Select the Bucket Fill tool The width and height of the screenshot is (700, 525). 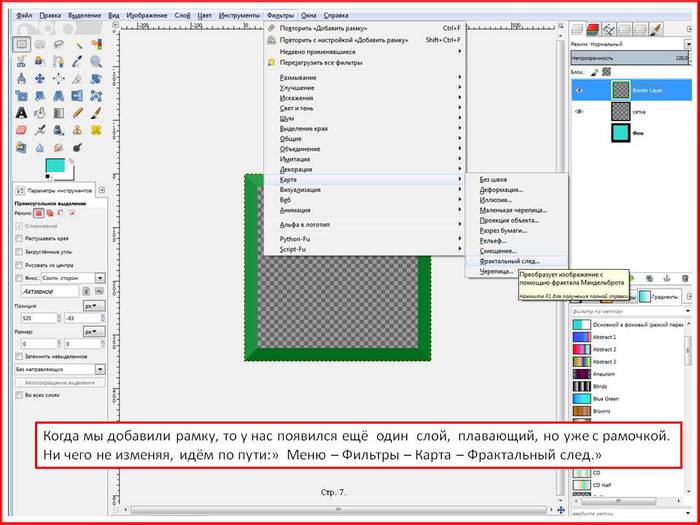click(x=40, y=113)
